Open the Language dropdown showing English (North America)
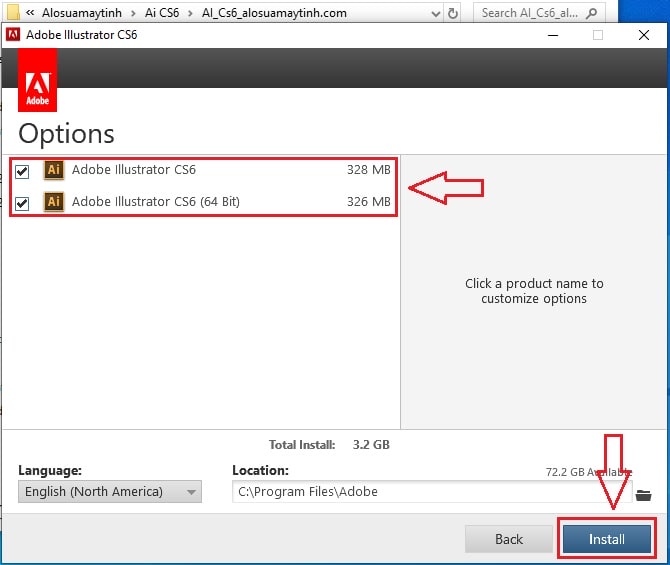This screenshot has width=670, height=565. [110, 491]
